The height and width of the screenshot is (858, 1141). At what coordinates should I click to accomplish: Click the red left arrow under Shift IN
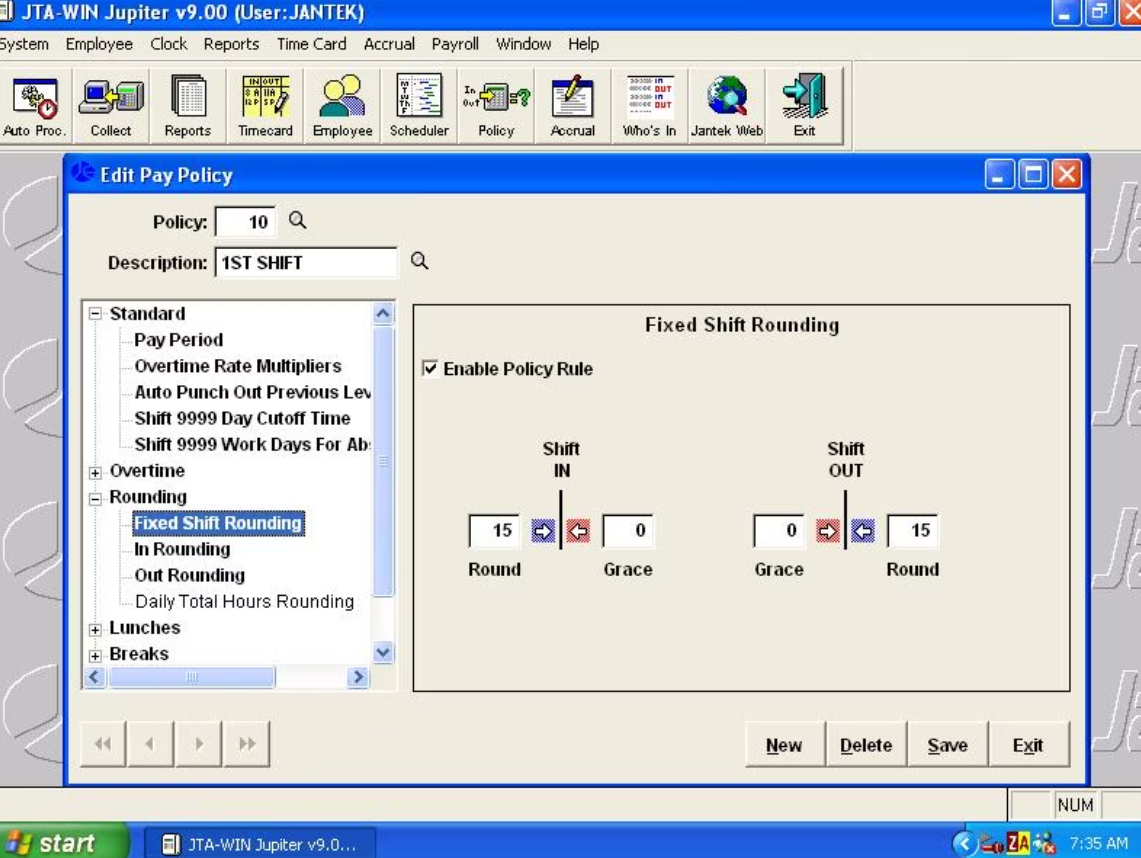click(x=579, y=531)
